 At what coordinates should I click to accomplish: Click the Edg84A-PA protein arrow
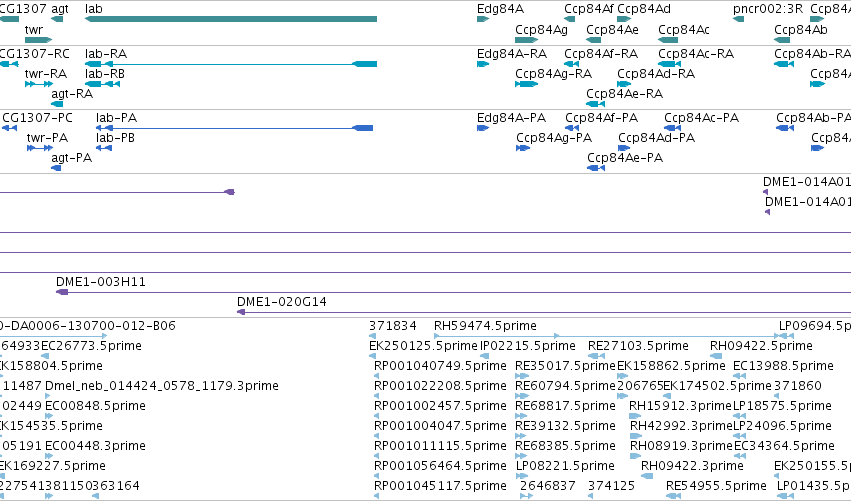click(x=483, y=128)
